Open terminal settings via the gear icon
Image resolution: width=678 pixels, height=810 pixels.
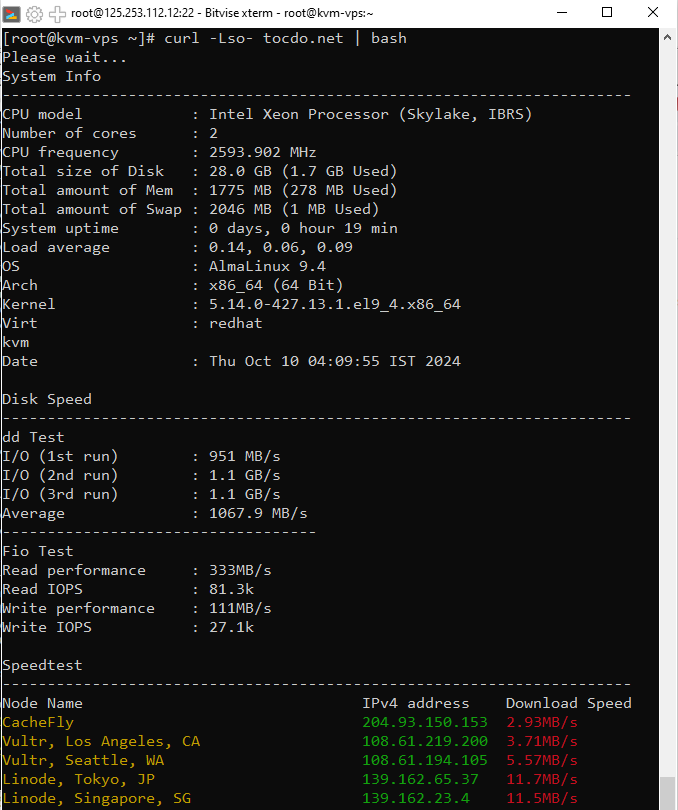[x=34, y=14]
